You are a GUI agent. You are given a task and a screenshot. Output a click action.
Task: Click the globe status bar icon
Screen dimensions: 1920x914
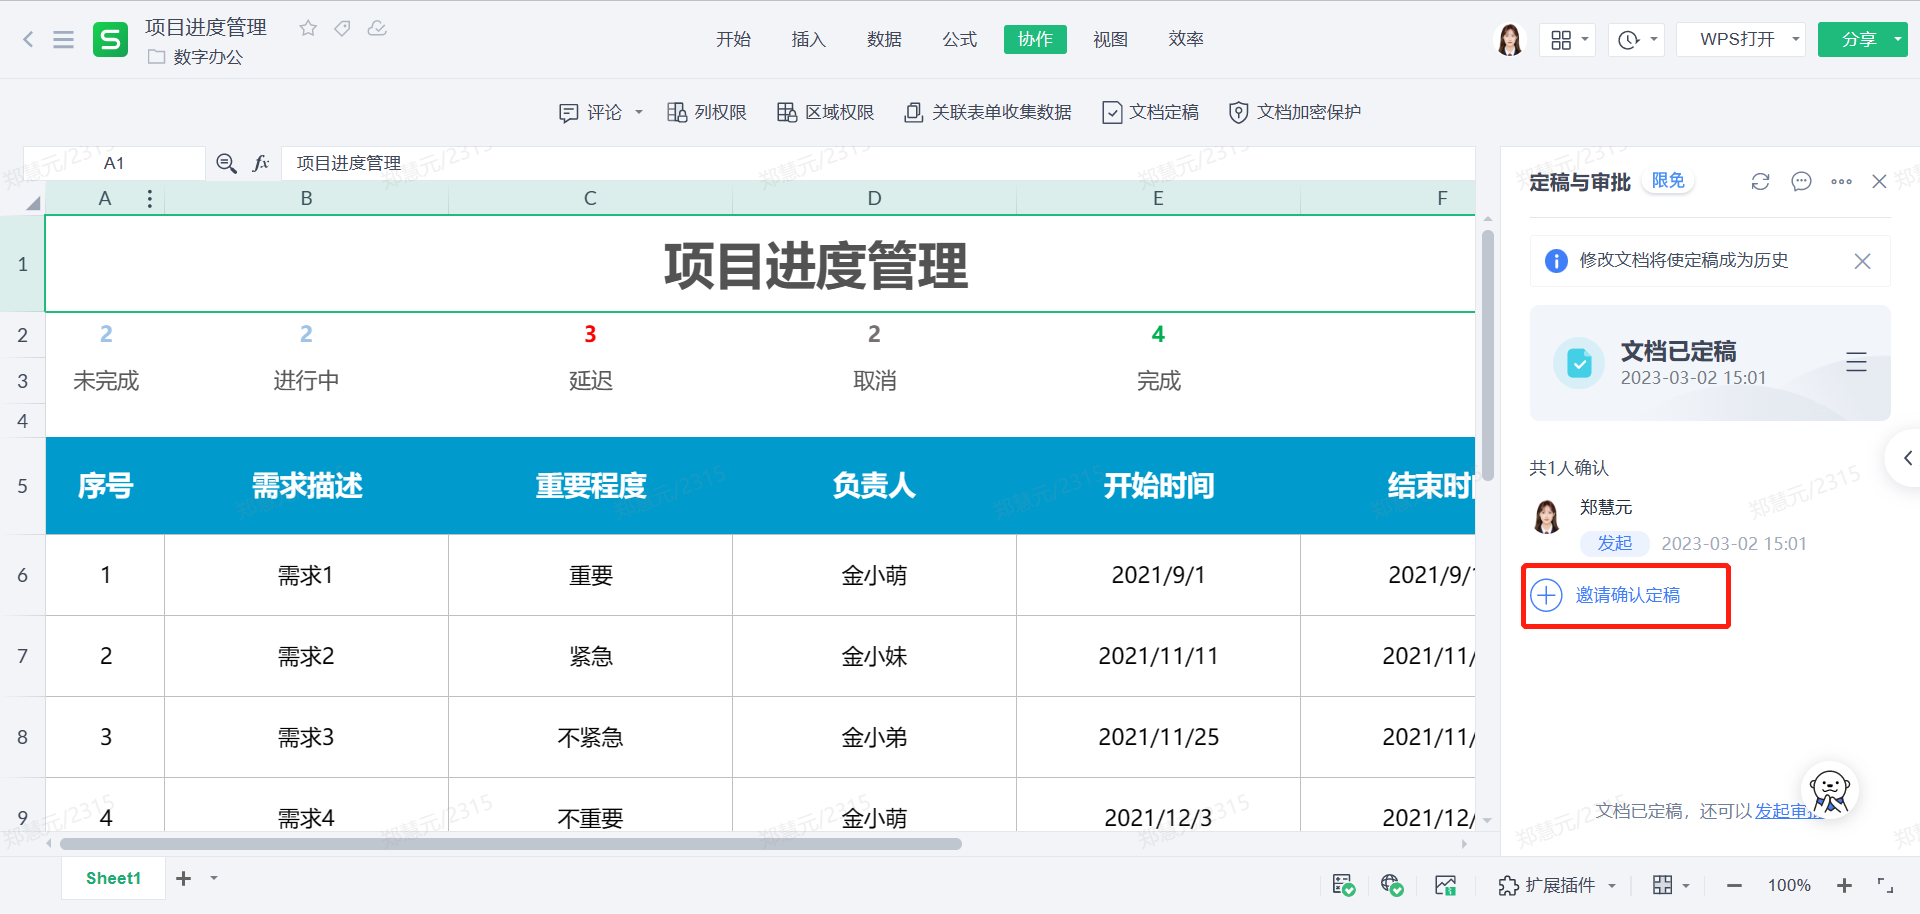(x=1392, y=885)
